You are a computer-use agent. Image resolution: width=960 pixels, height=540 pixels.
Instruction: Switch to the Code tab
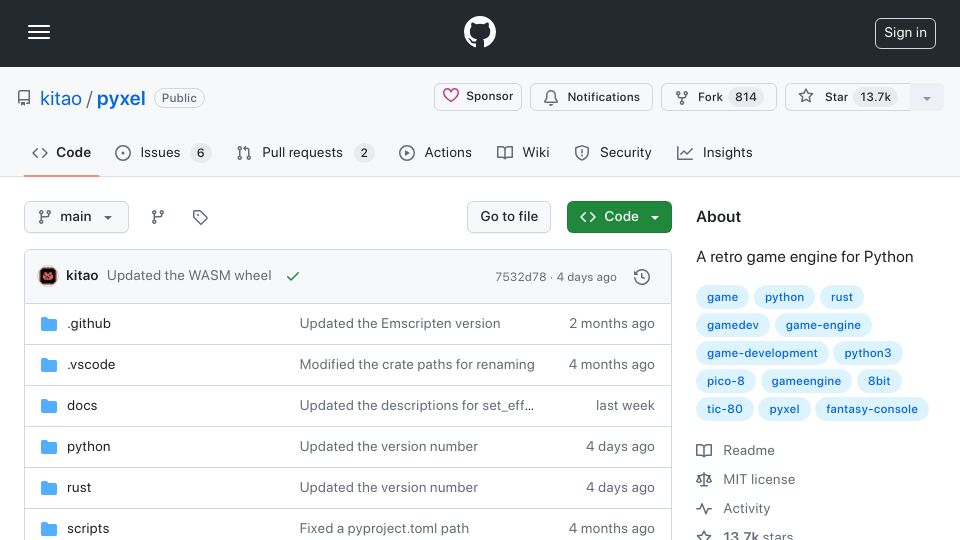tap(61, 152)
